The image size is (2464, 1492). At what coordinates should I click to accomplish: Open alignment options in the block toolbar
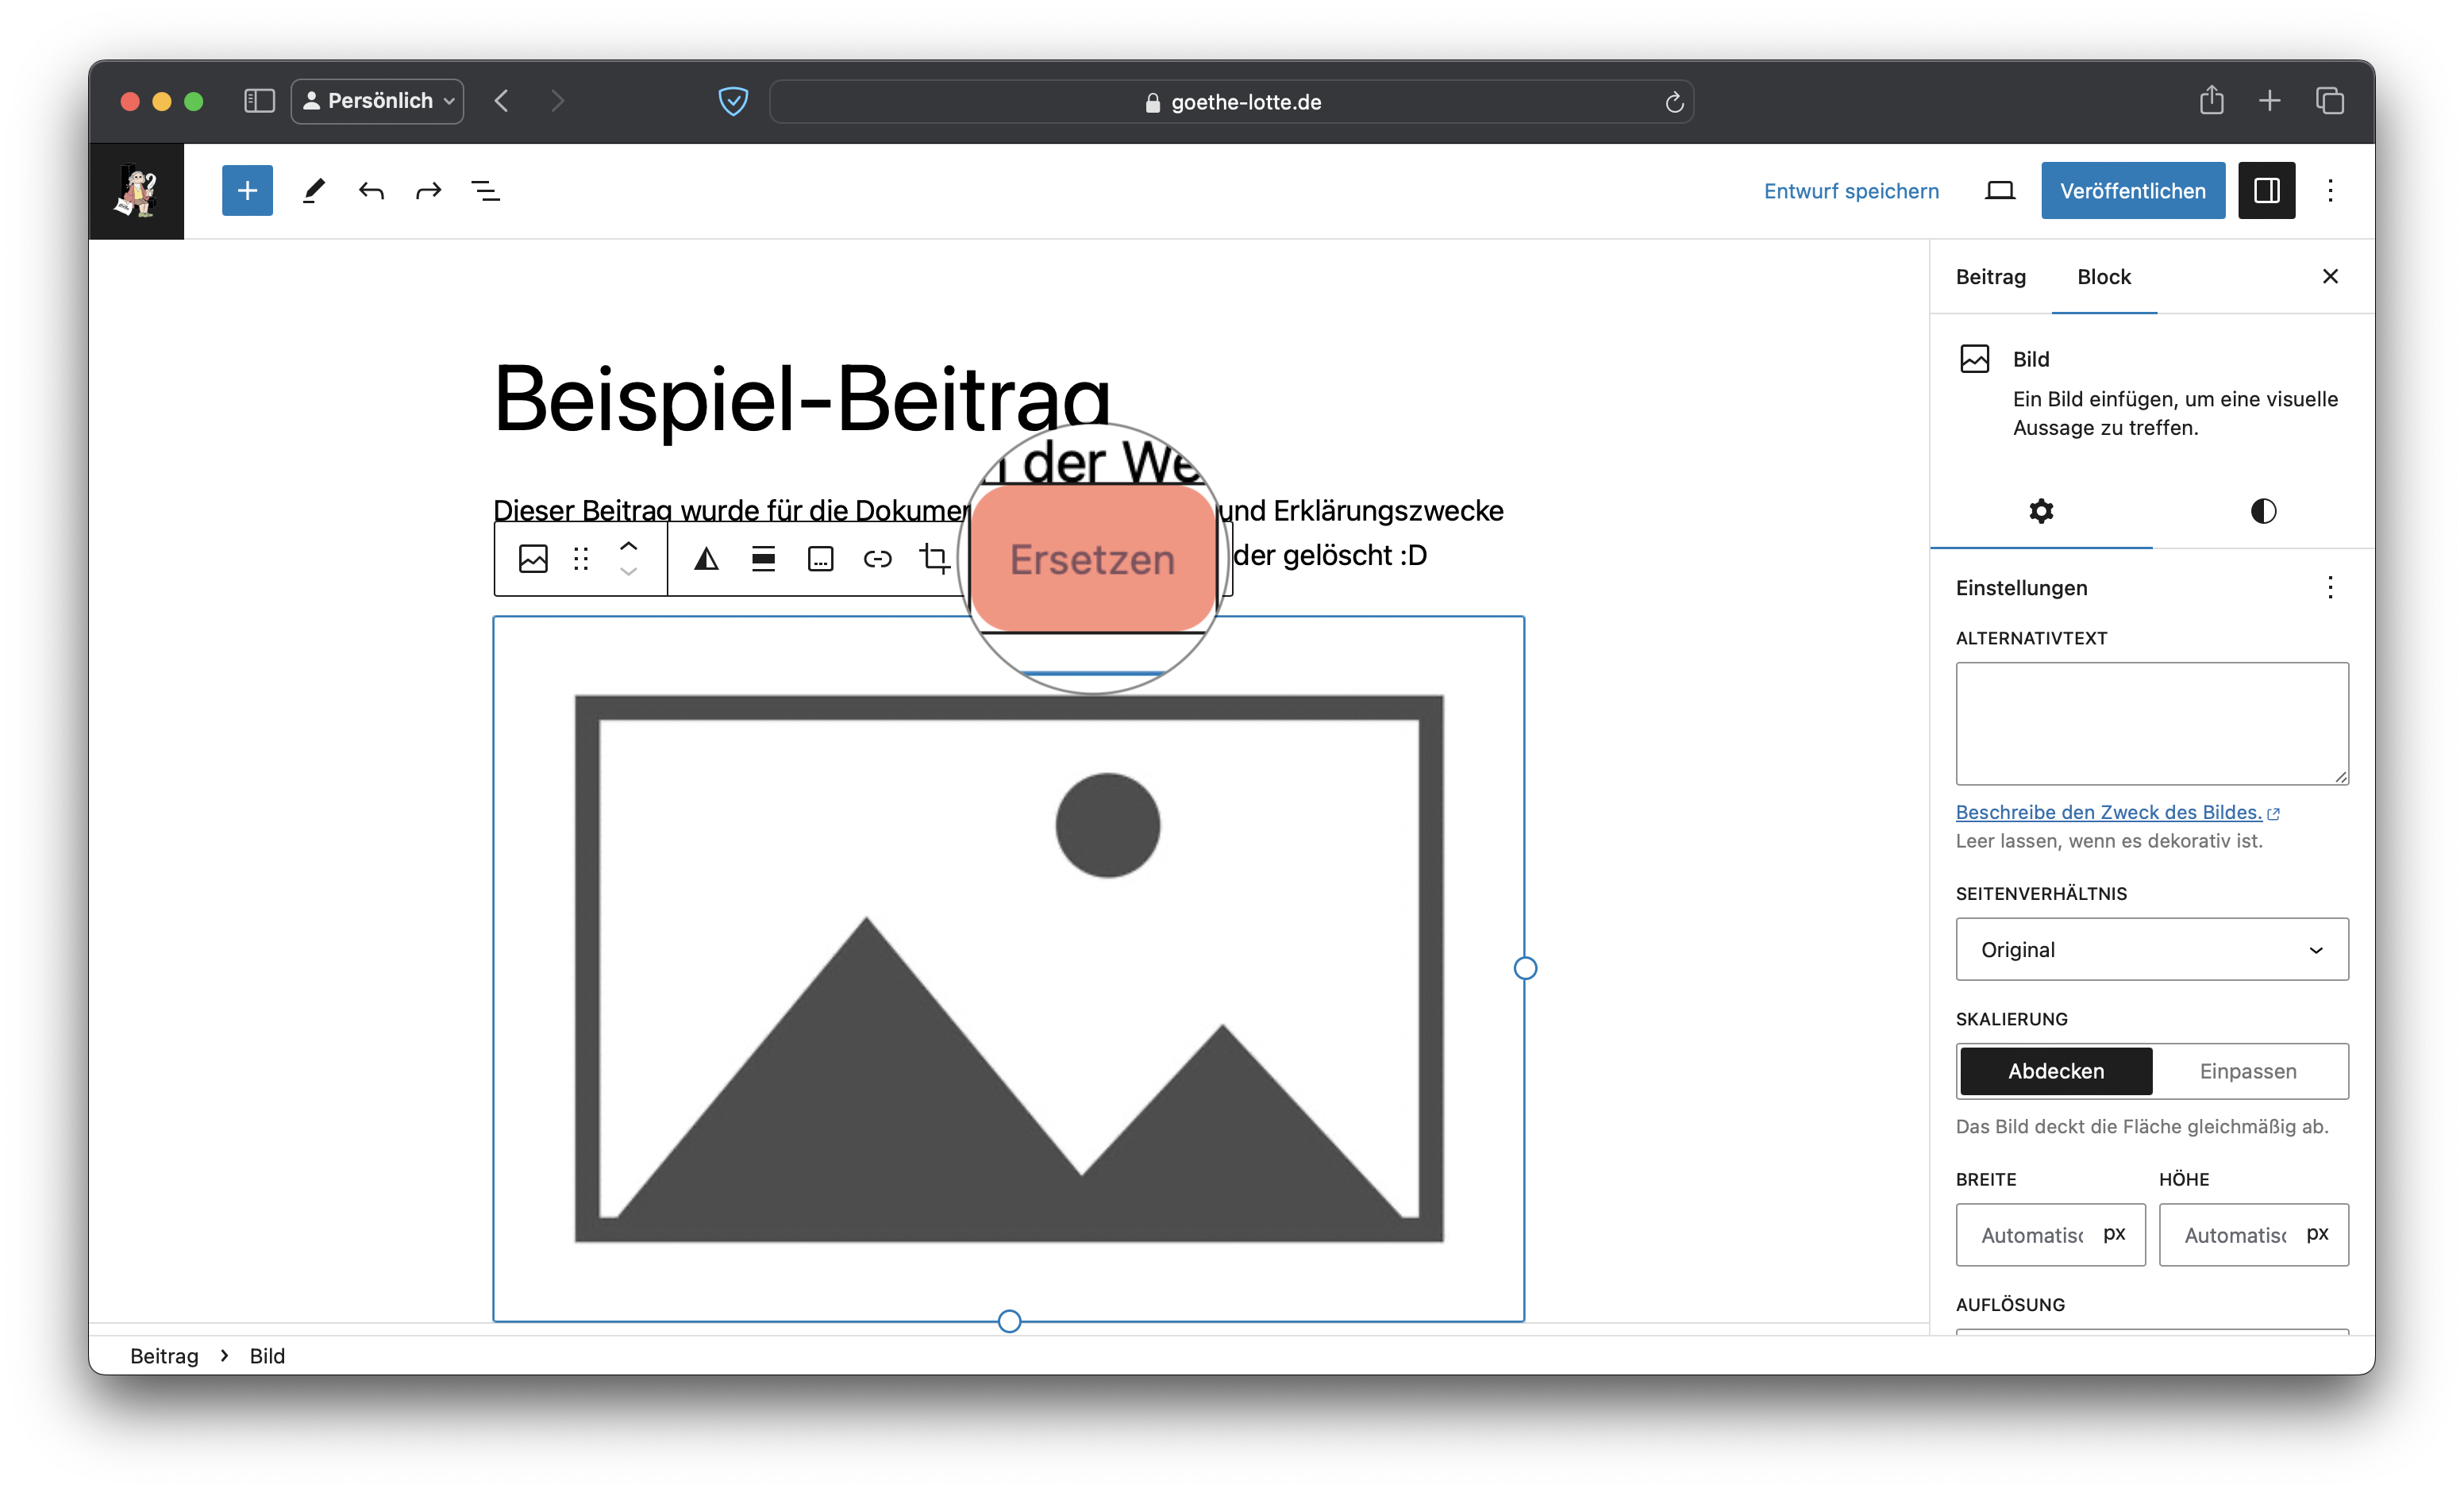click(x=763, y=558)
